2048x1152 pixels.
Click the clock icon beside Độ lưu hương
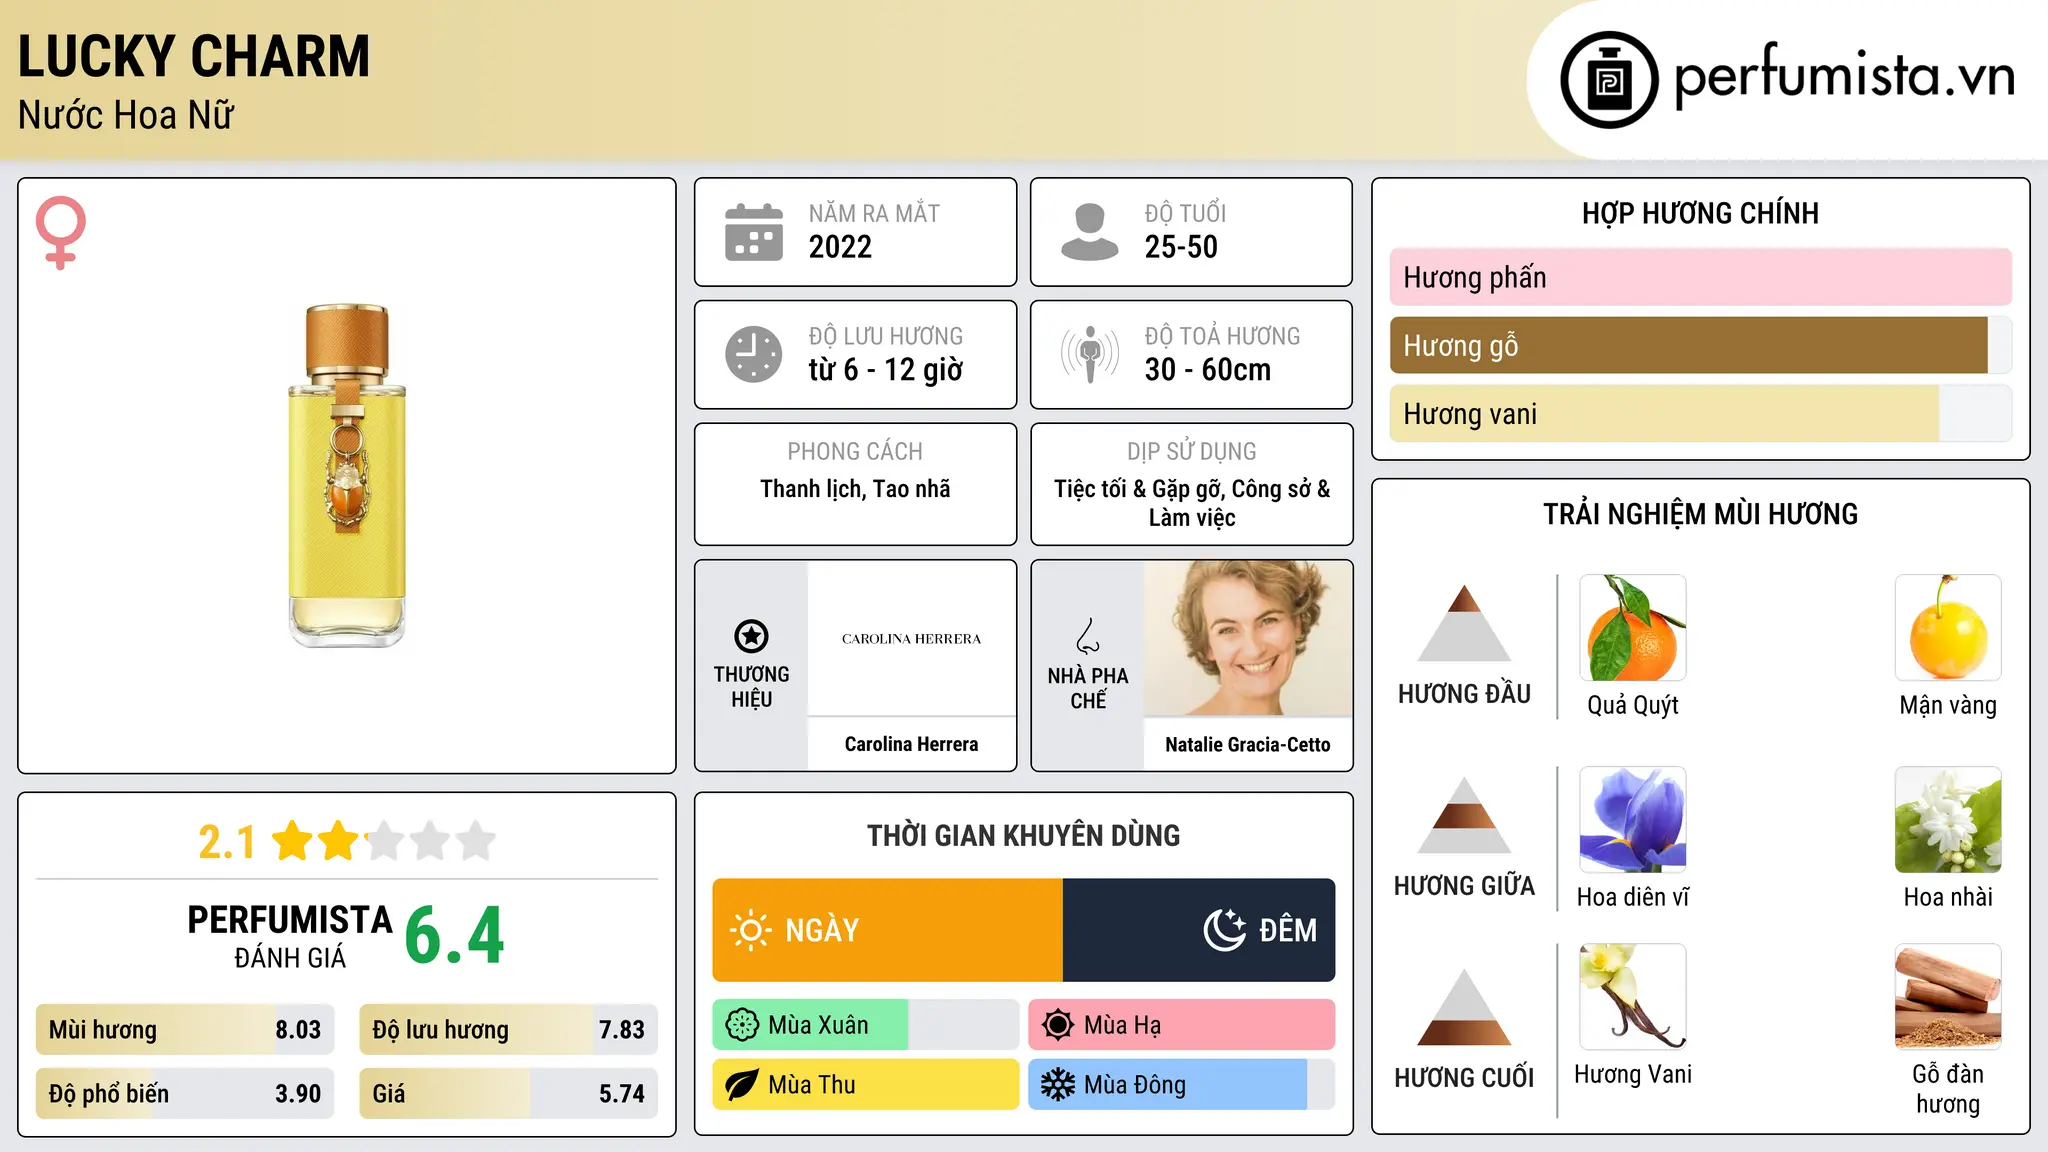pos(754,354)
